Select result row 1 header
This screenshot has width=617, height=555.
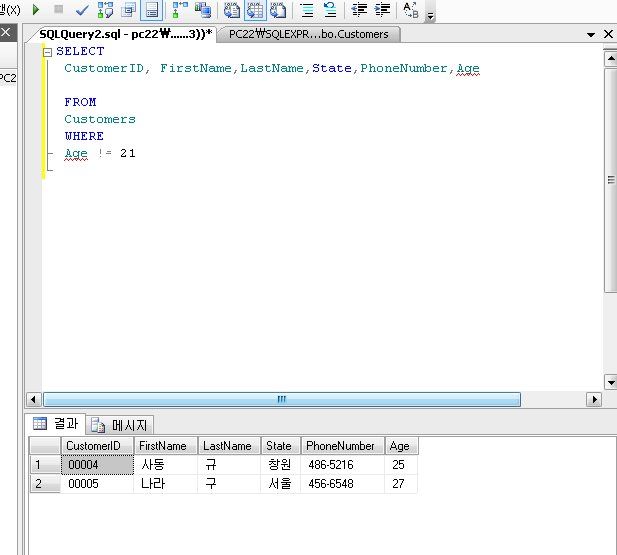click(x=45, y=465)
